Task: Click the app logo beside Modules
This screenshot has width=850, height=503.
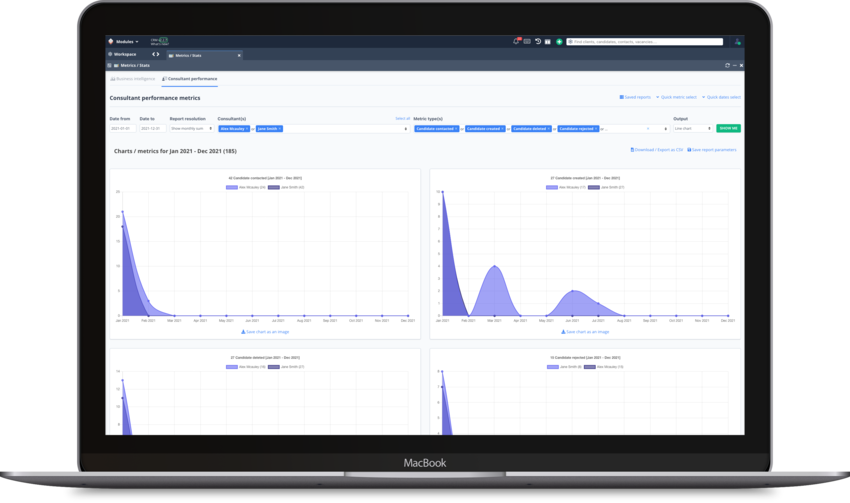Action: click(111, 41)
